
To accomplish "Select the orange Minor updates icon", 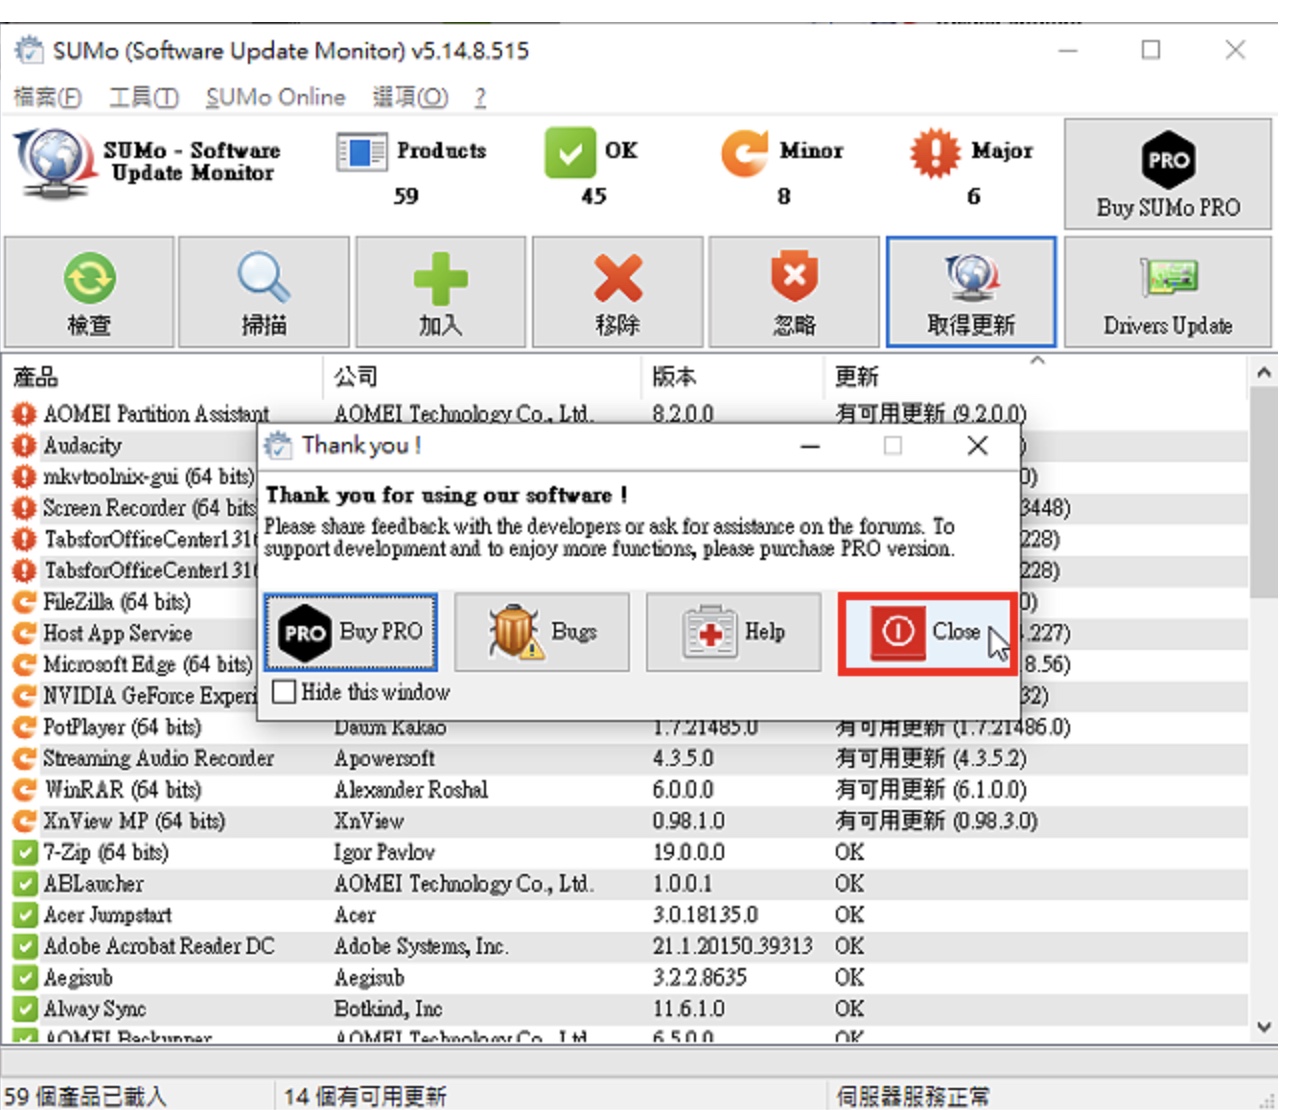I will point(745,153).
